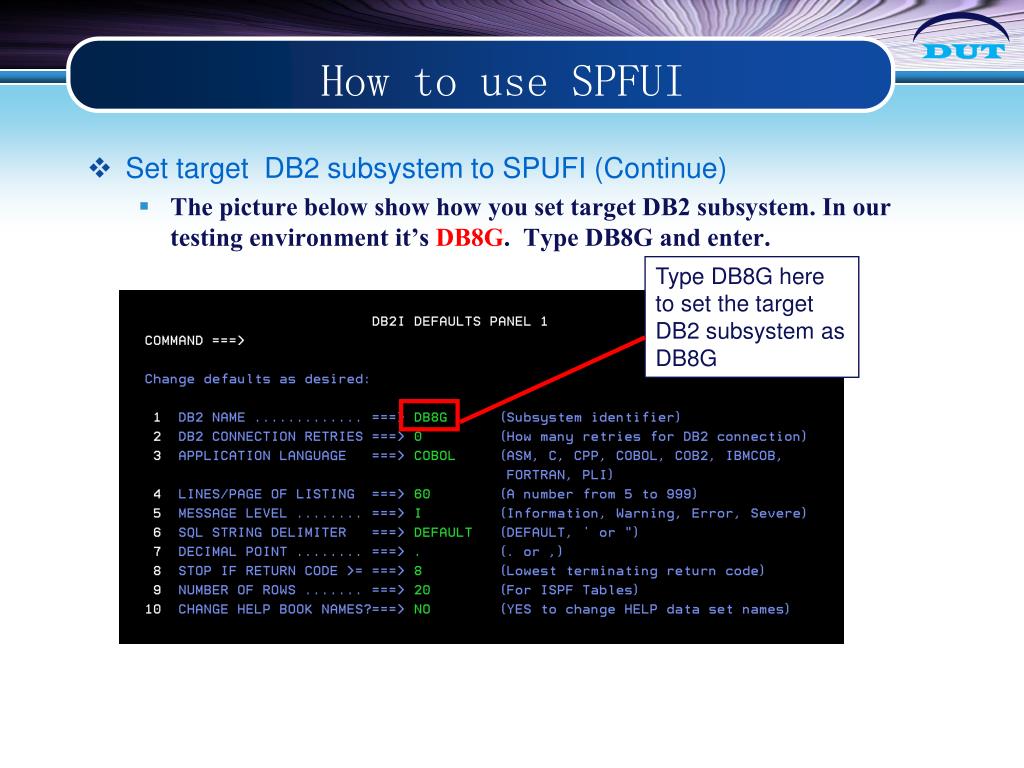Viewport: 1024px width, 768px height.
Task: Click the 'DB2 NAME' label
Action: coord(212,417)
